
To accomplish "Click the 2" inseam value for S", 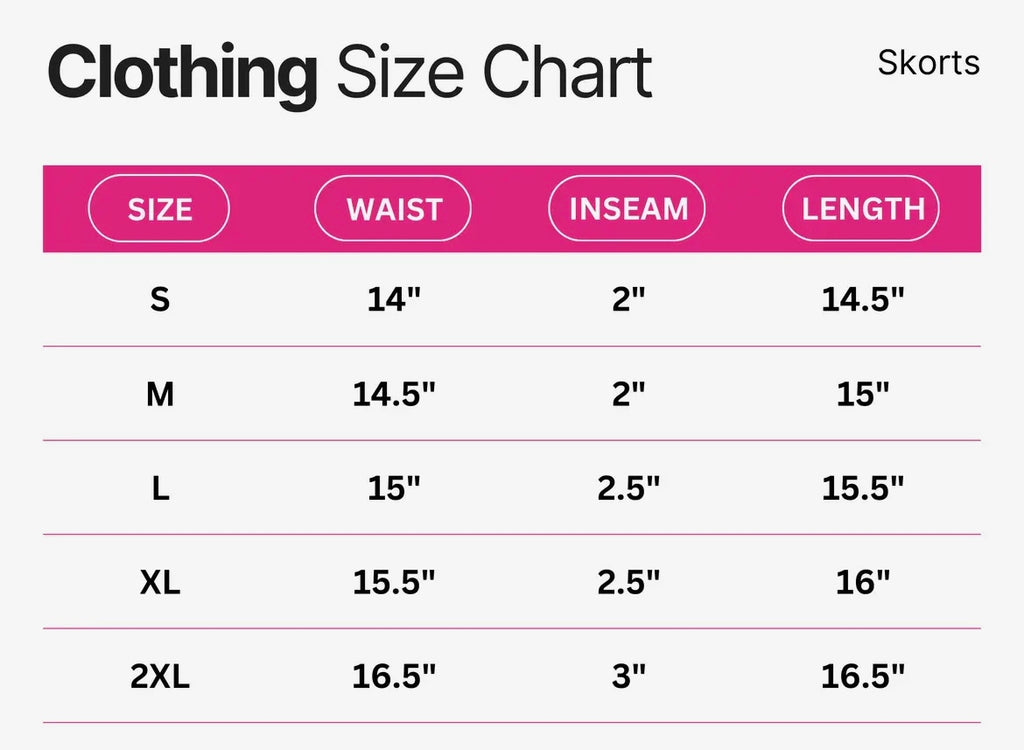I will point(628,300).
